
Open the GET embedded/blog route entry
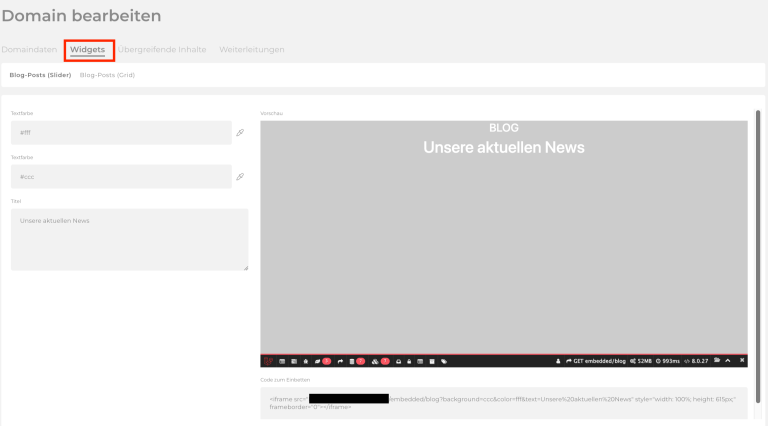click(596, 361)
